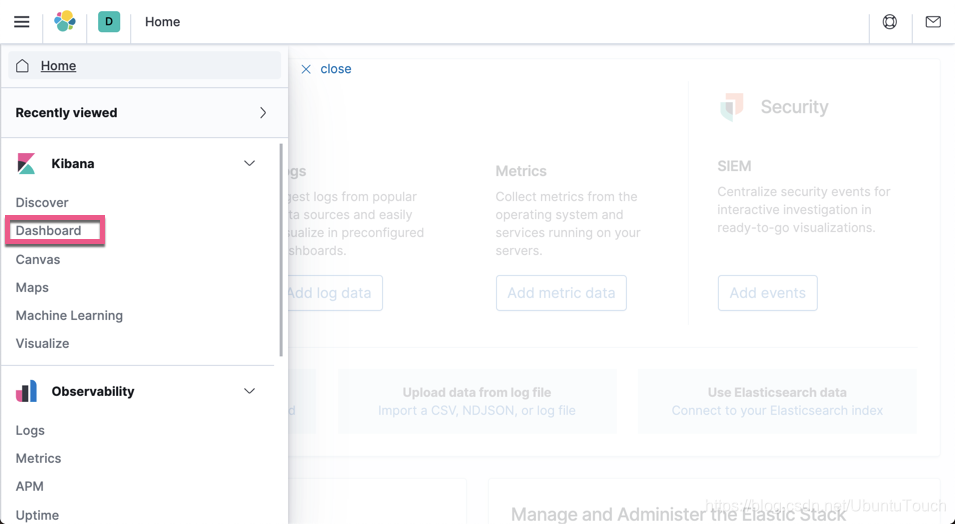Viewport: 955px width, 524px height.
Task: Click the close link text
Action: (x=336, y=69)
